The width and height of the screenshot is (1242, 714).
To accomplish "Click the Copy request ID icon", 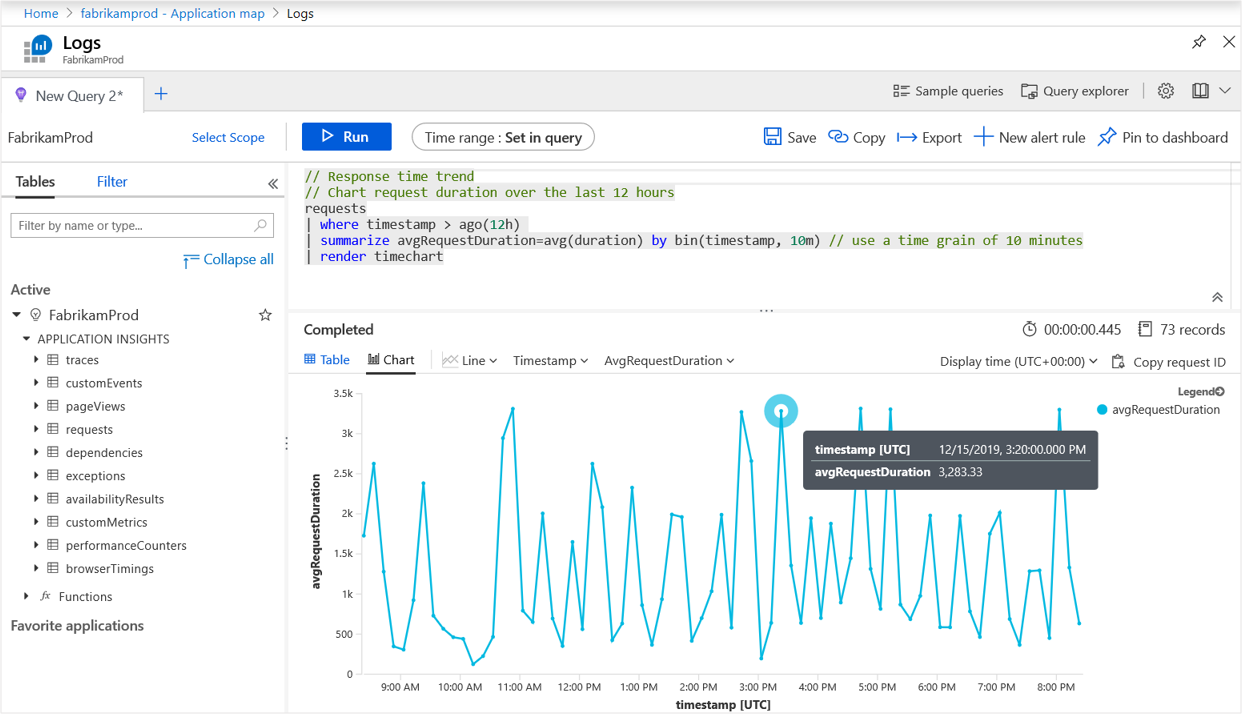I will tap(1118, 362).
